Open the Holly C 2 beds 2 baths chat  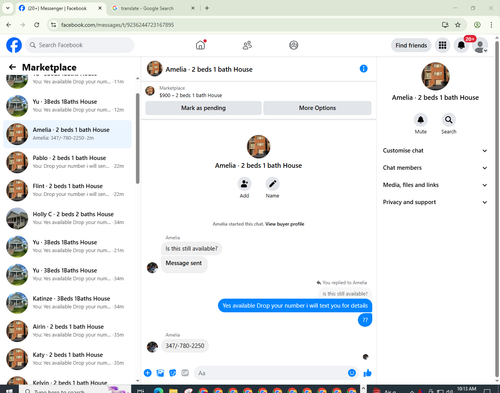coord(67,218)
